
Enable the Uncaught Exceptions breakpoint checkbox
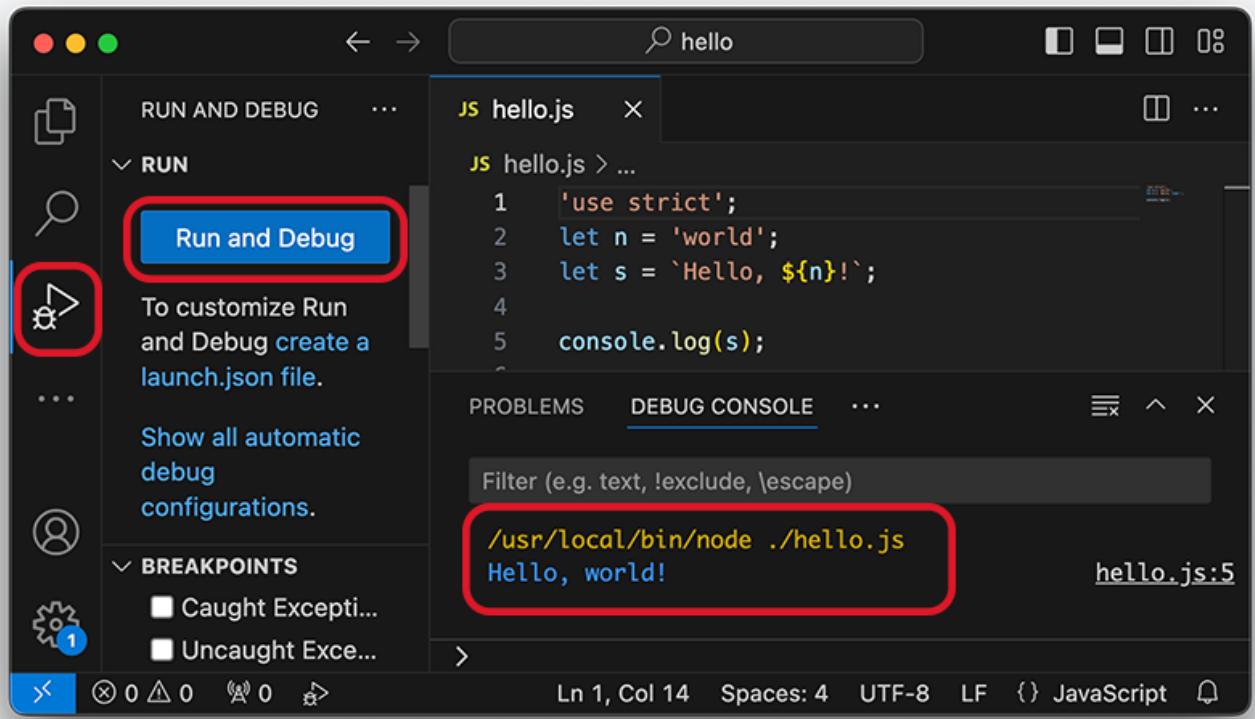click(x=163, y=651)
